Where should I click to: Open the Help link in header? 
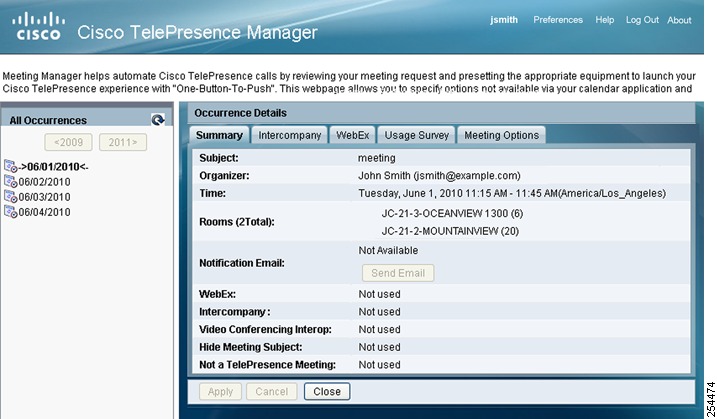pyautogui.click(x=605, y=20)
